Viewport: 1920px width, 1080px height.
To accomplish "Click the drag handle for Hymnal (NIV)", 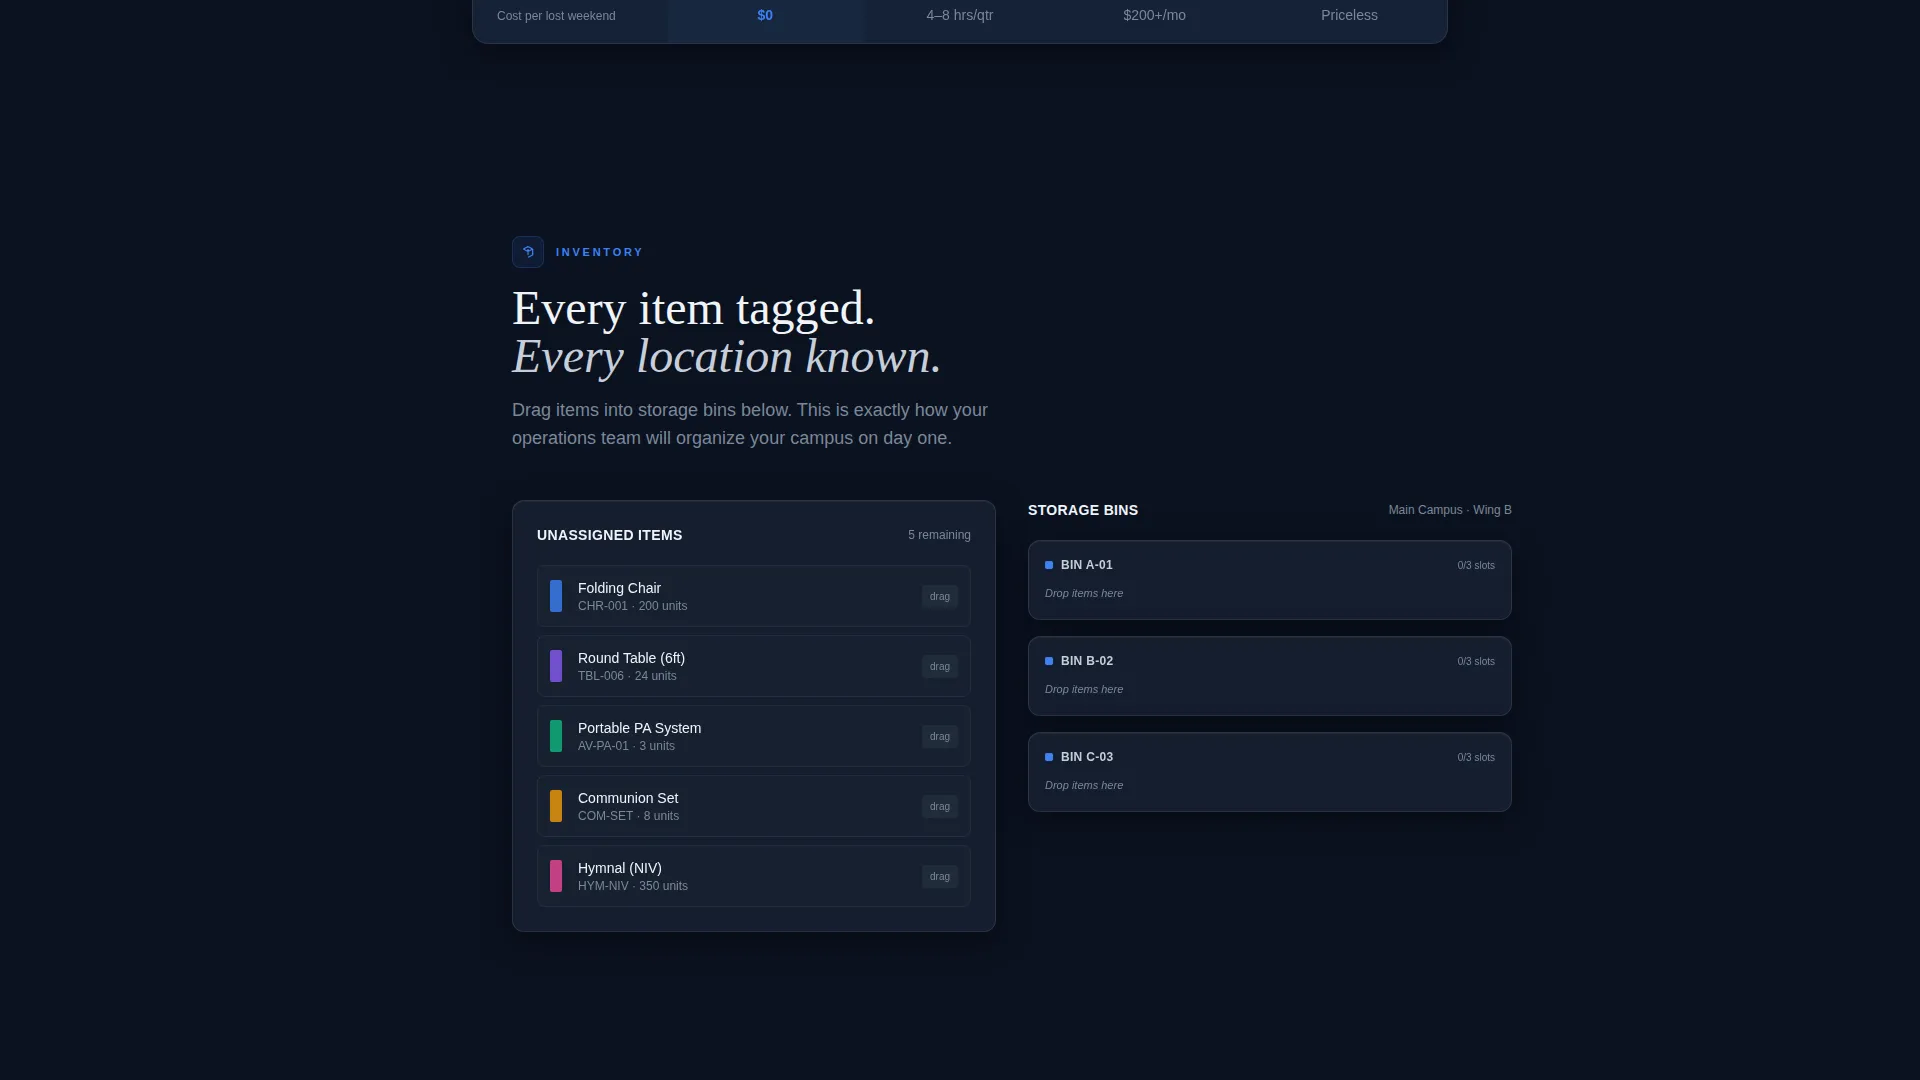I will [940, 877].
